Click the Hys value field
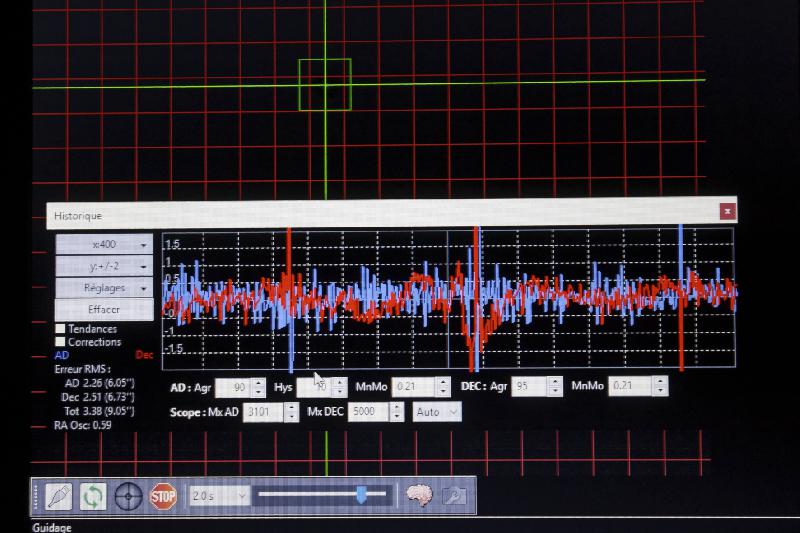This screenshot has height=533, width=800. pyautogui.click(x=314, y=388)
